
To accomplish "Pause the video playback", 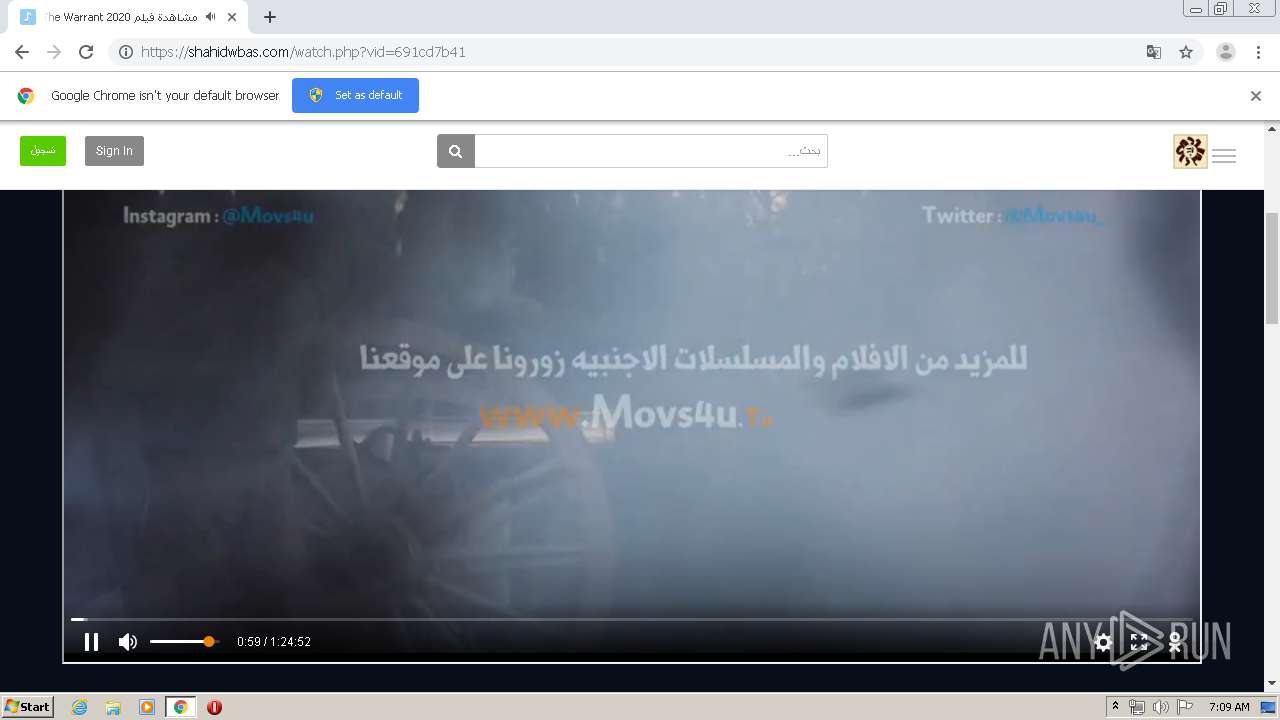I will click(91, 642).
